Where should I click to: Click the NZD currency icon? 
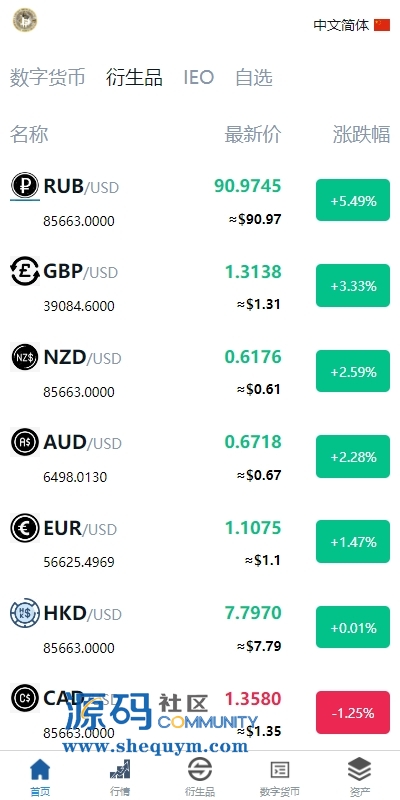(24, 357)
